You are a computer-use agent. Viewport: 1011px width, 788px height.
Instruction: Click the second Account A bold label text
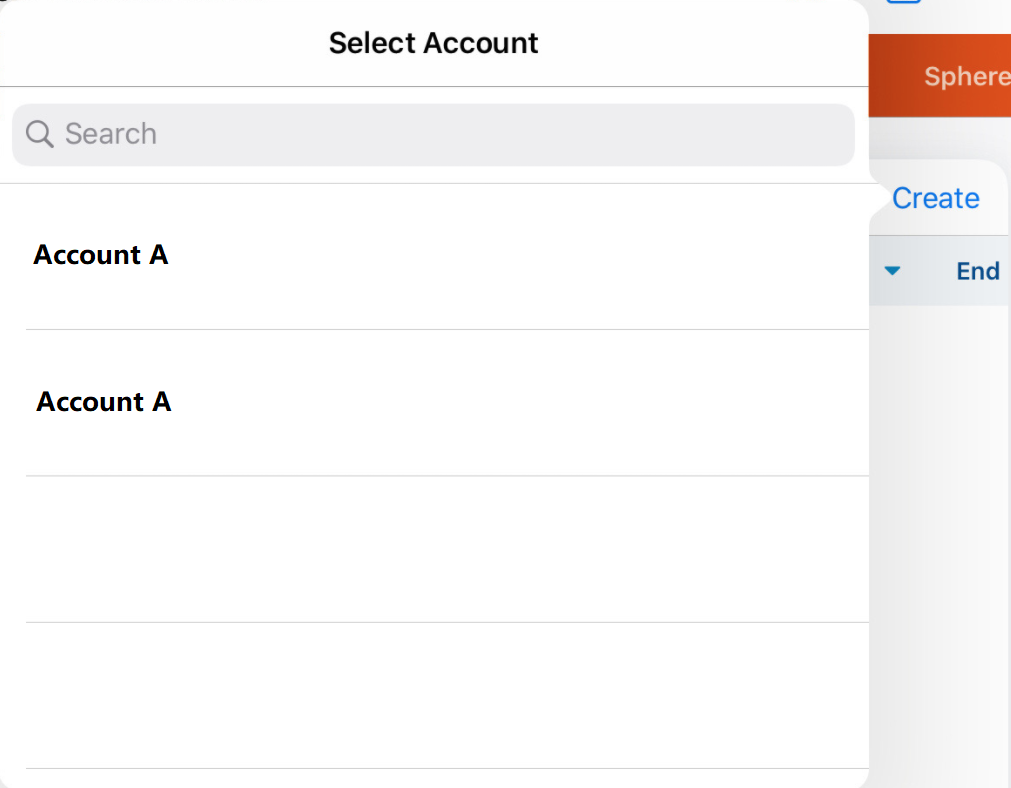pos(104,402)
